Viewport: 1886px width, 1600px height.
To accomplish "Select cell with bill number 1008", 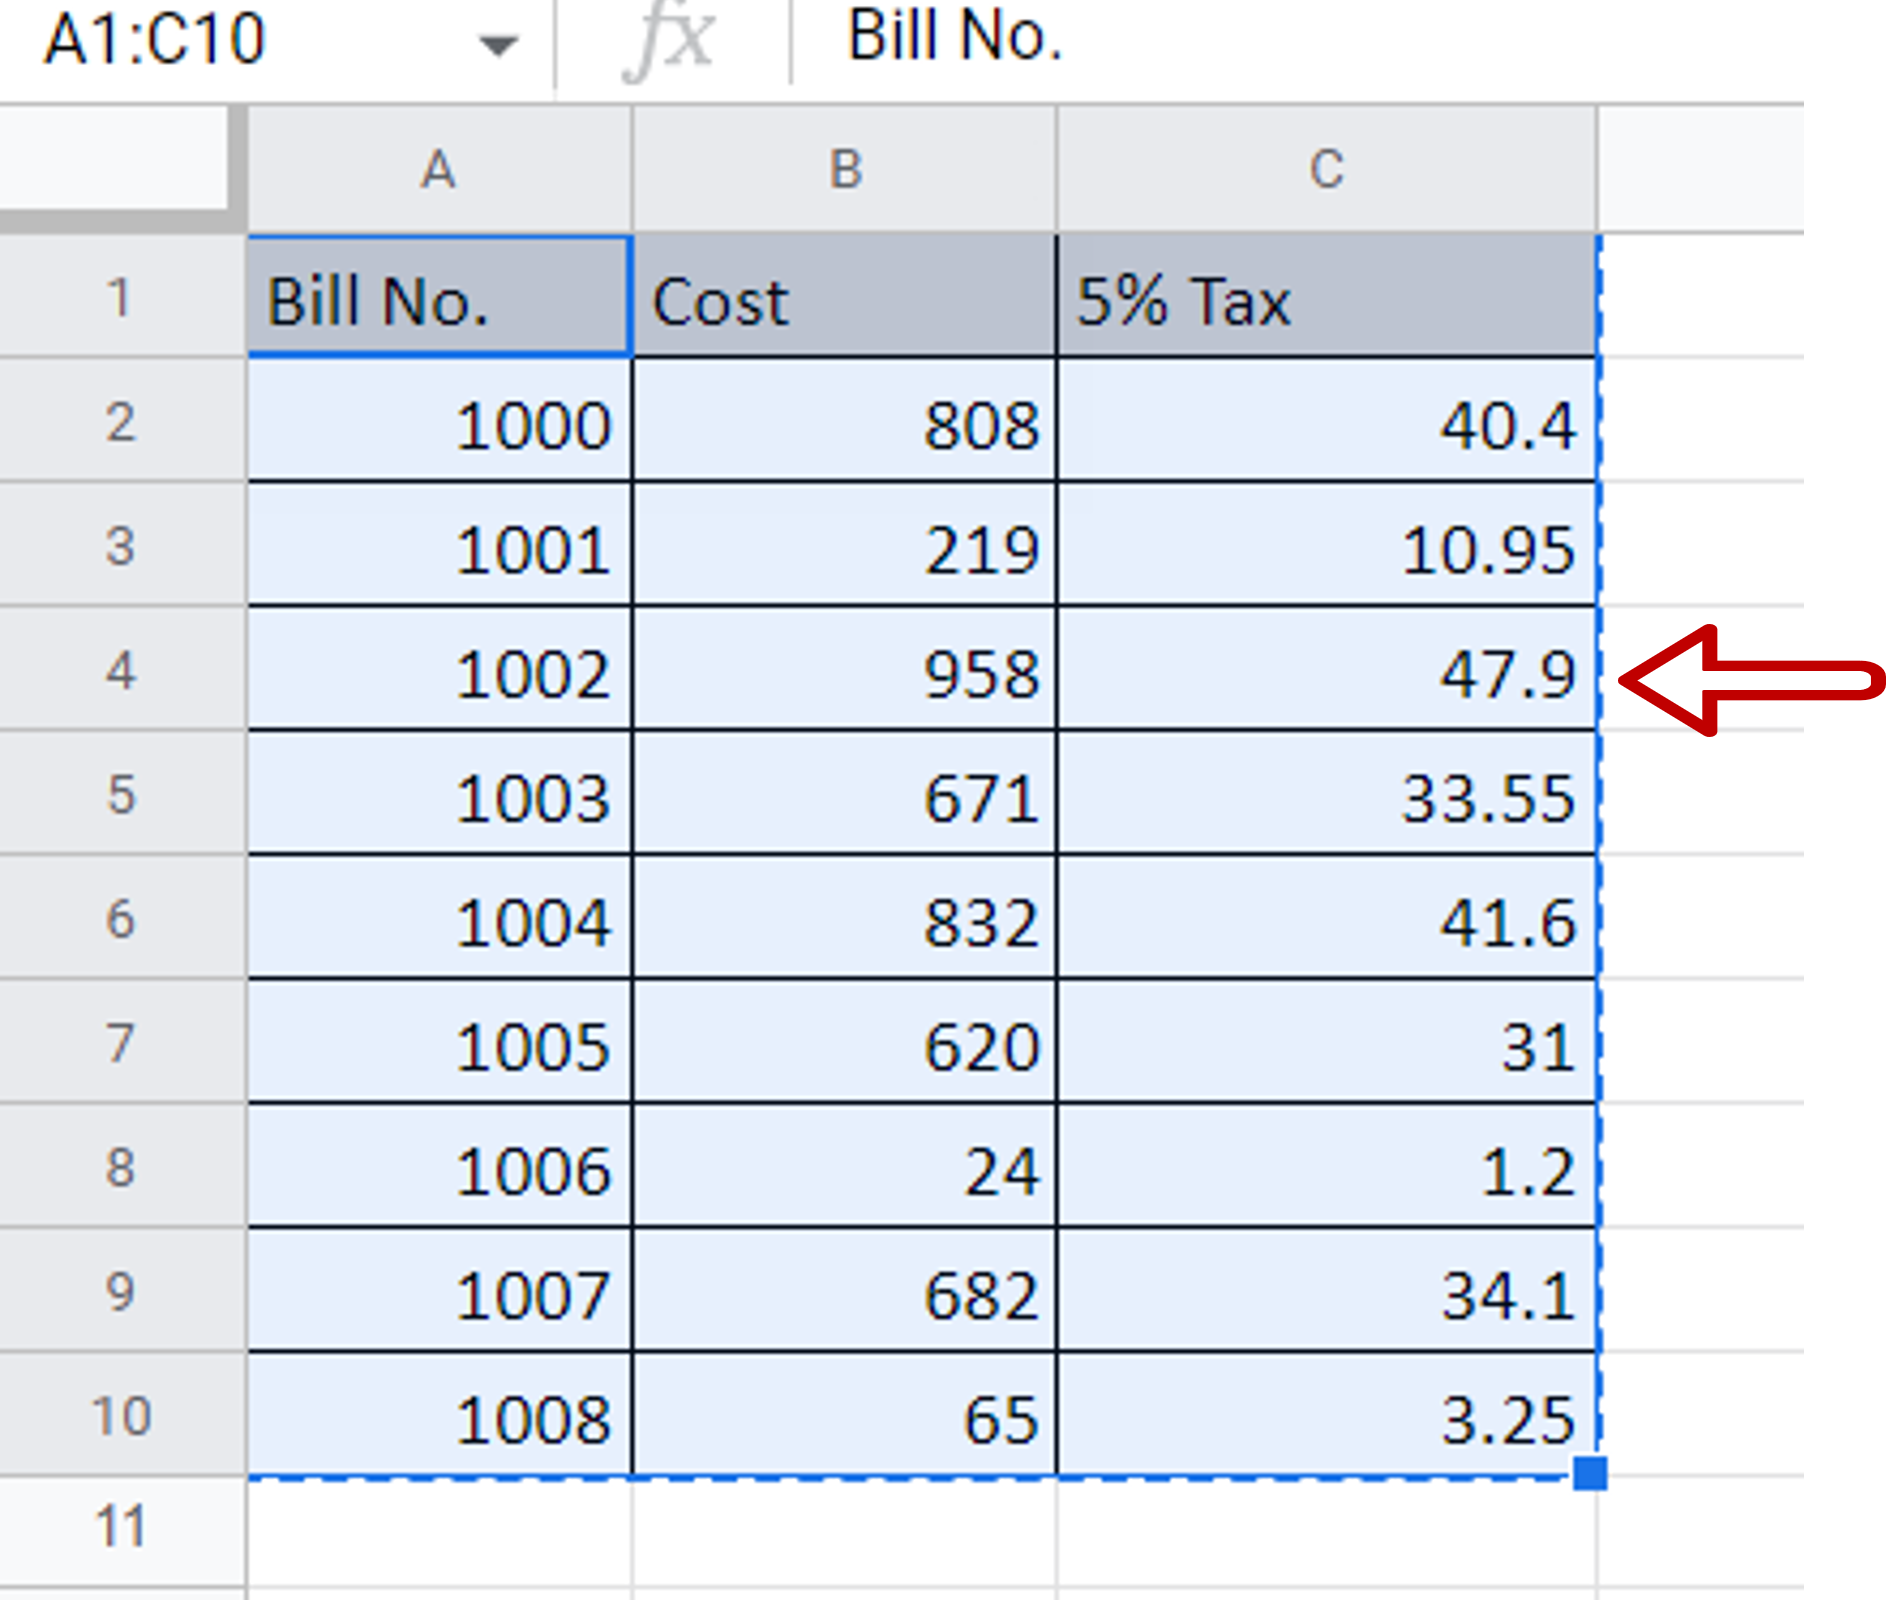I will [439, 1415].
